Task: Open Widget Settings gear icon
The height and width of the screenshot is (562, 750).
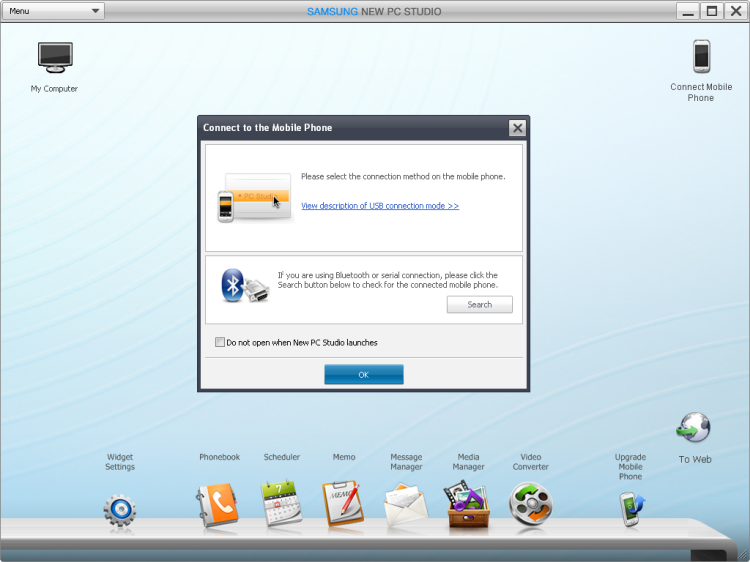Action: pos(120,511)
